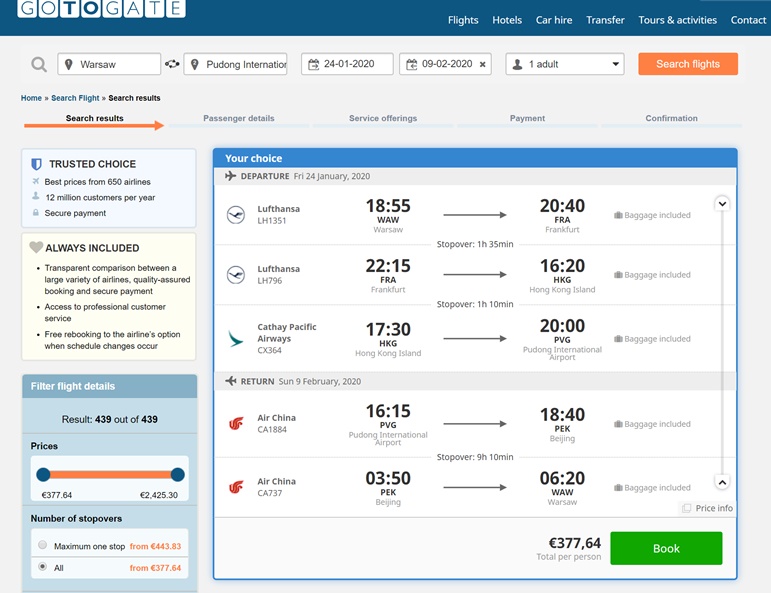Click the Air China logo for CA1884
The image size is (771, 593).
pos(236,423)
